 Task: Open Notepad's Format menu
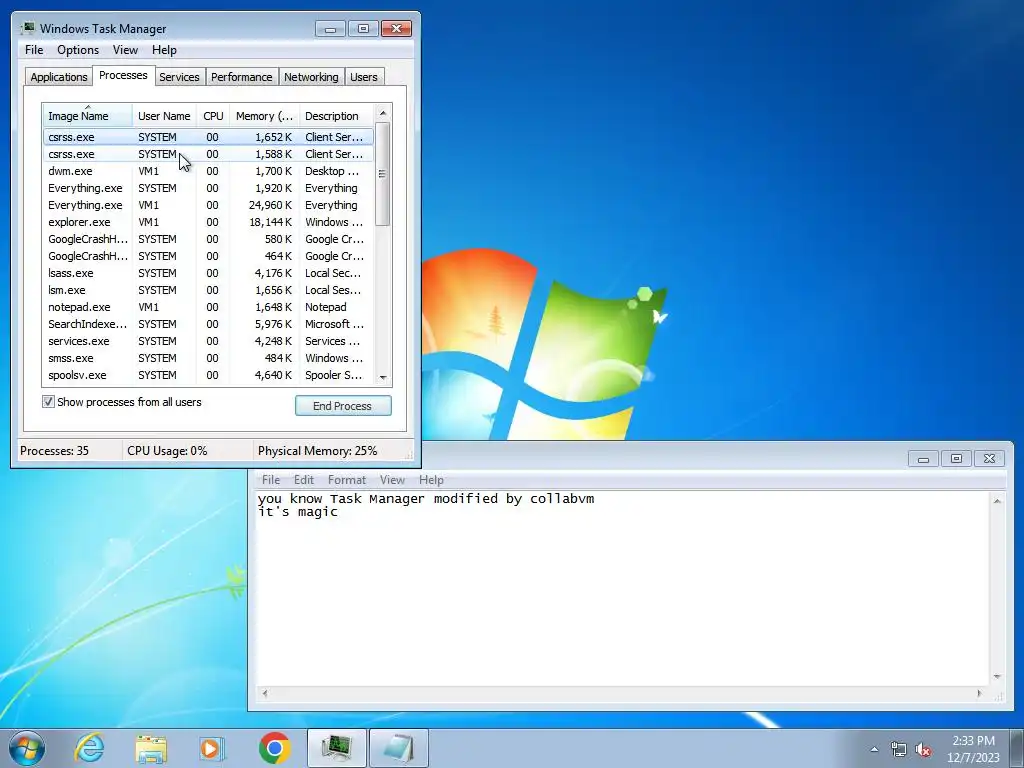click(347, 480)
